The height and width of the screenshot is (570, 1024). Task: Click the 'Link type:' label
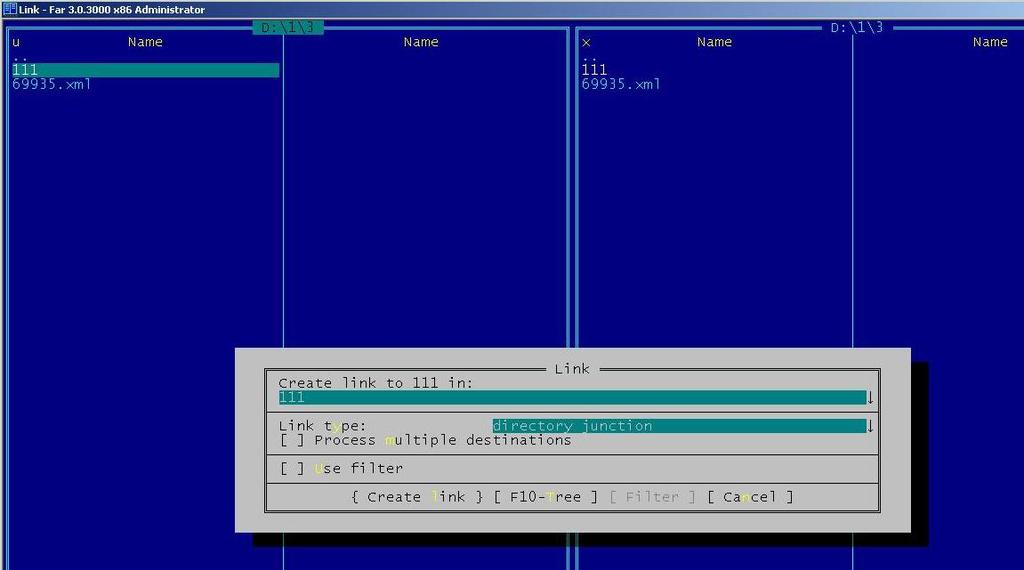pyautogui.click(x=323, y=426)
